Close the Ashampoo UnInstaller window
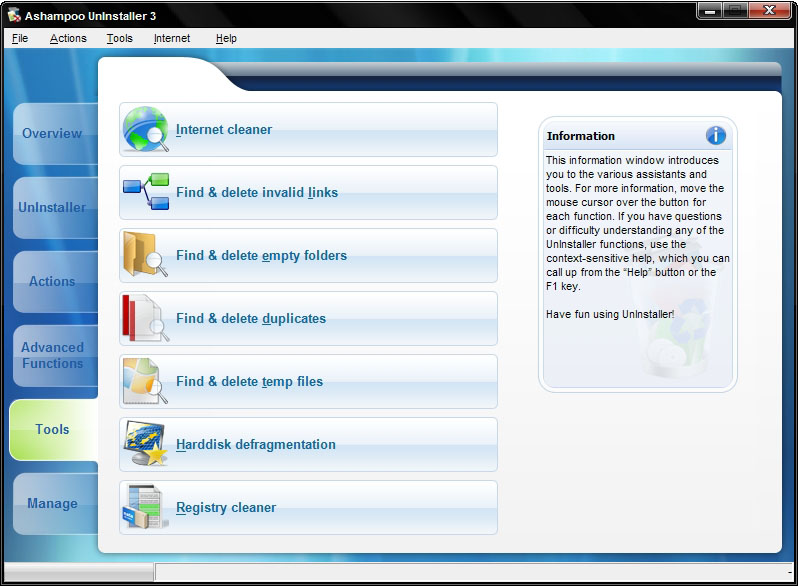This screenshot has width=798, height=586. click(x=770, y=10)
